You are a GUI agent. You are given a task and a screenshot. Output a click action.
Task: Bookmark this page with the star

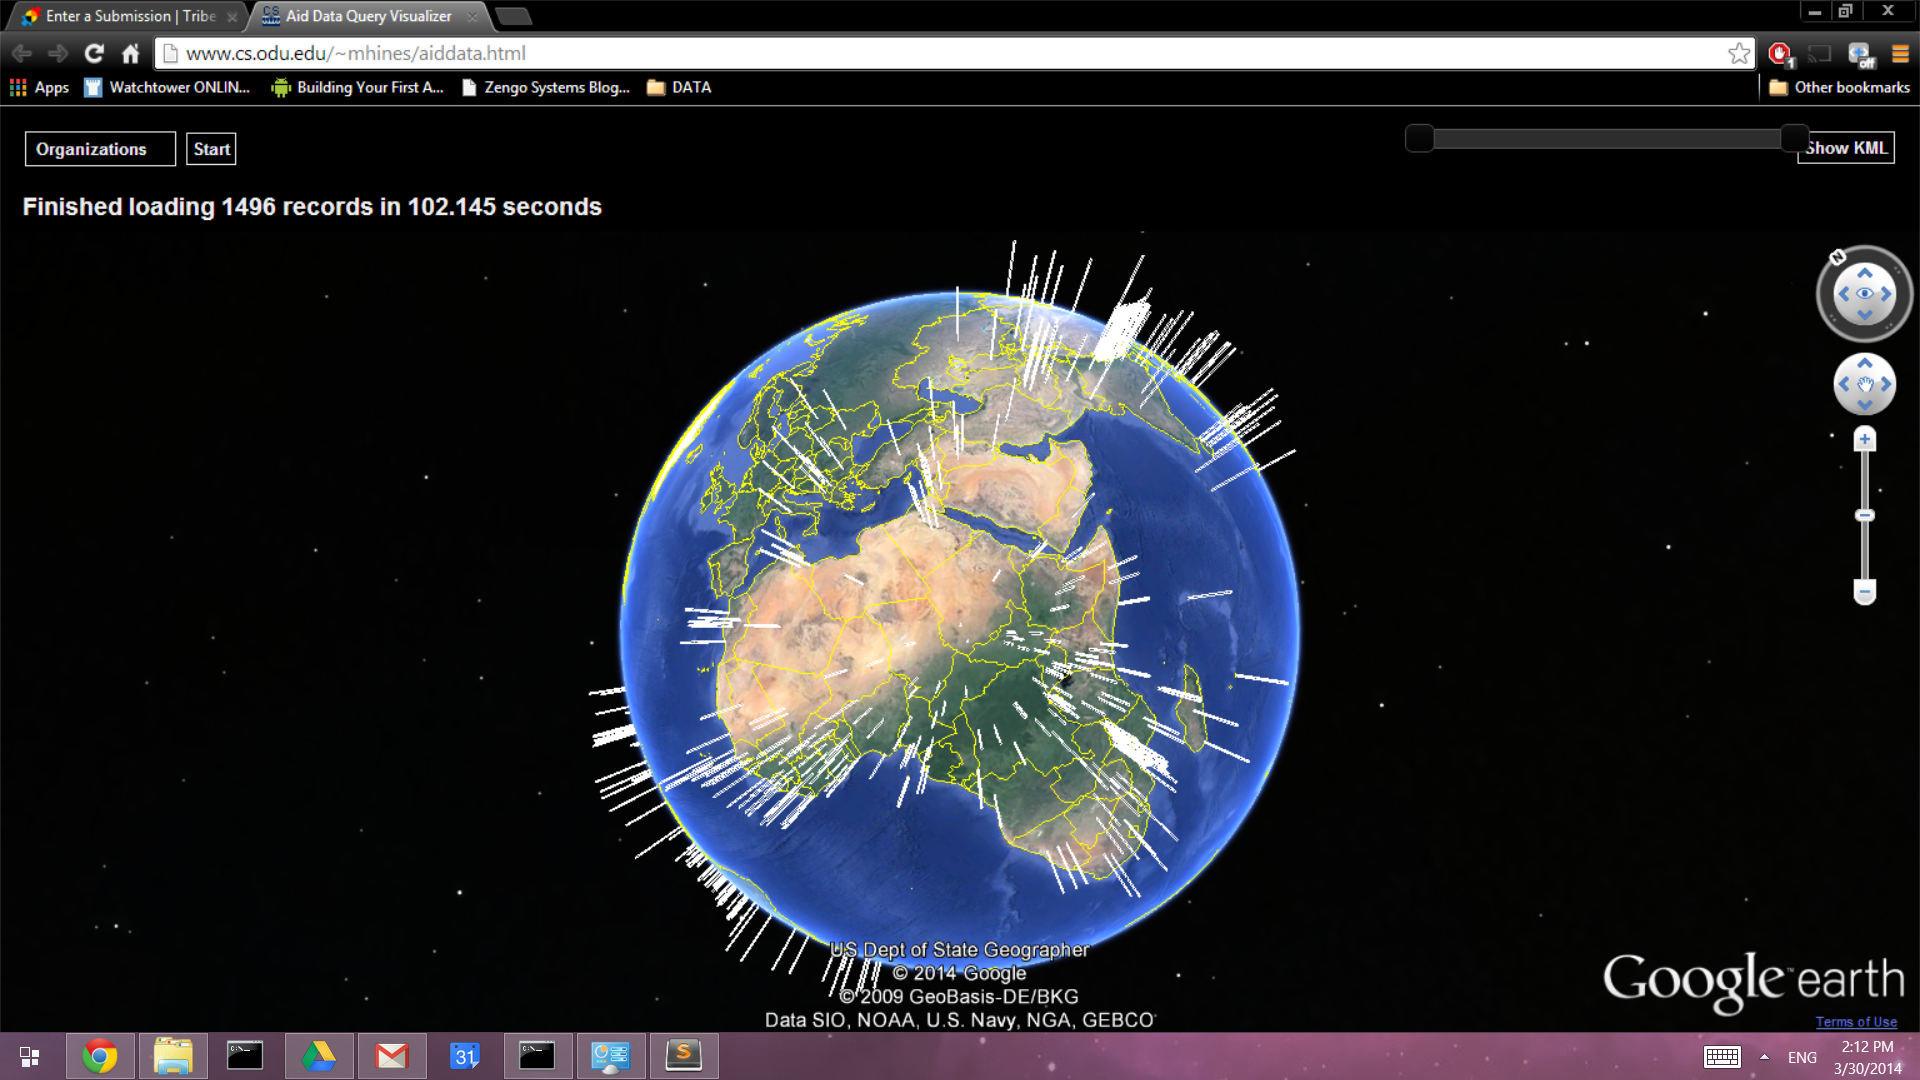point(1739,53)
